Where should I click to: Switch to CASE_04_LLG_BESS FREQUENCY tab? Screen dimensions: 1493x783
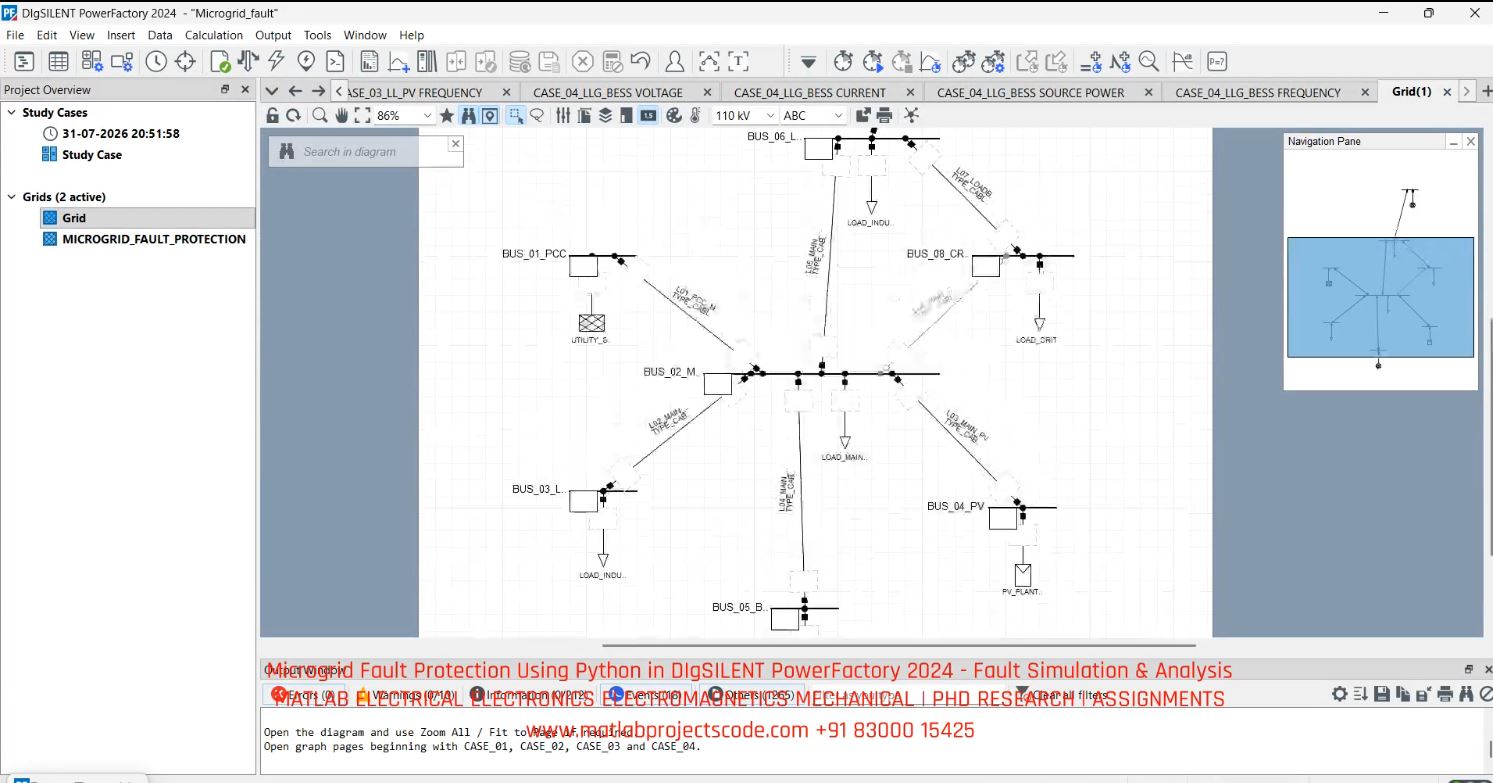coord(1258,92)
